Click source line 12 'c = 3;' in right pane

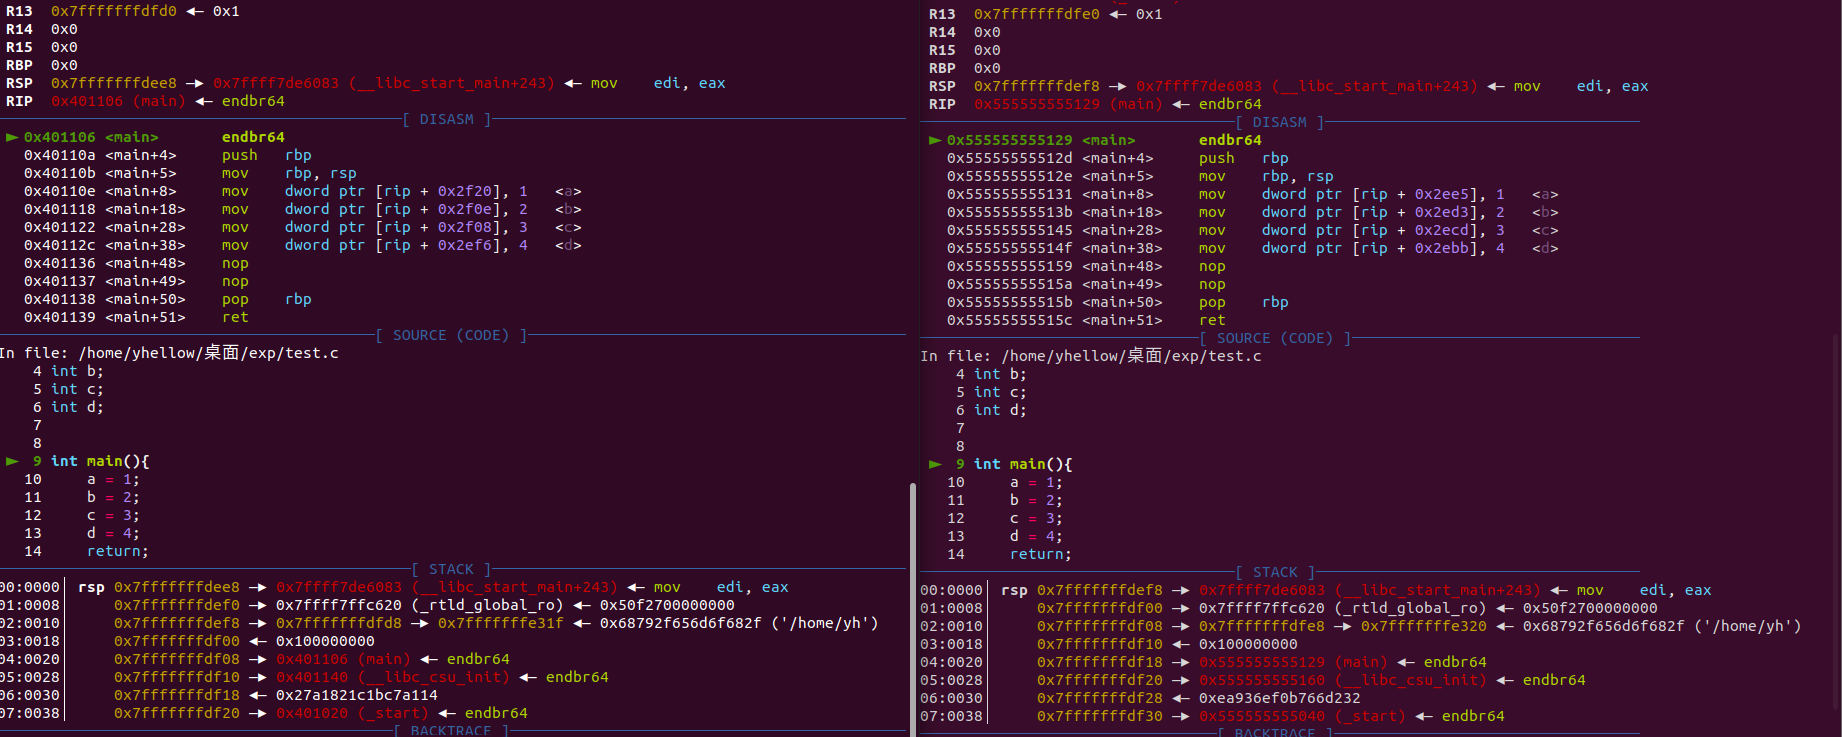[x=1037, y=518]
